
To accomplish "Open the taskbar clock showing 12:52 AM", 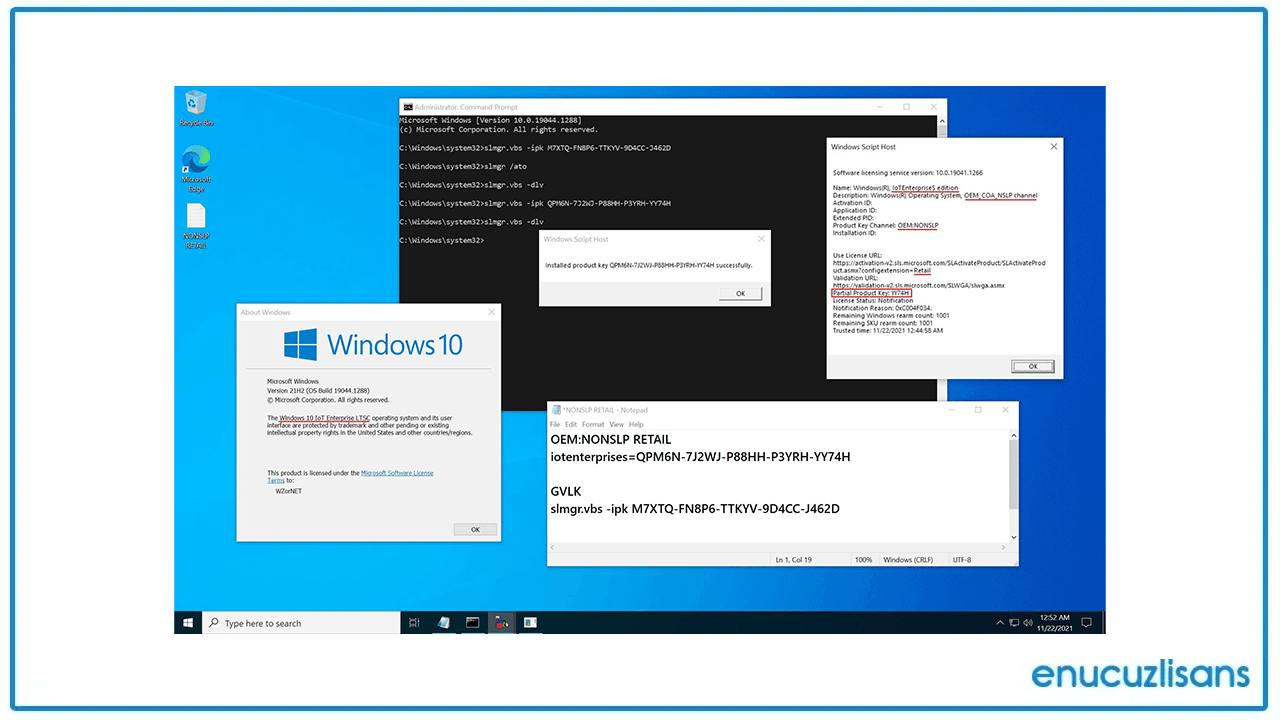I will 1055,622.
